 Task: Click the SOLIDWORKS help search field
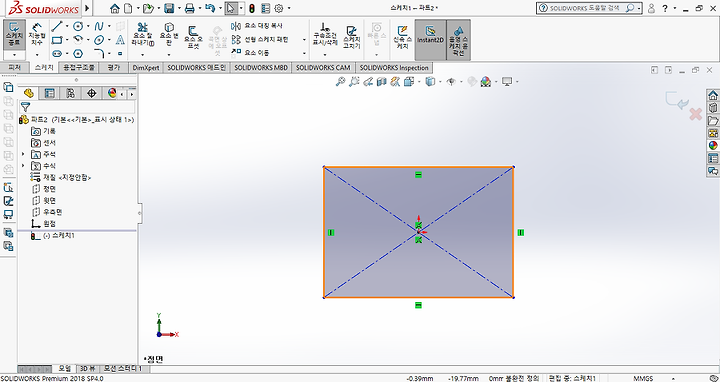point(584,8)
